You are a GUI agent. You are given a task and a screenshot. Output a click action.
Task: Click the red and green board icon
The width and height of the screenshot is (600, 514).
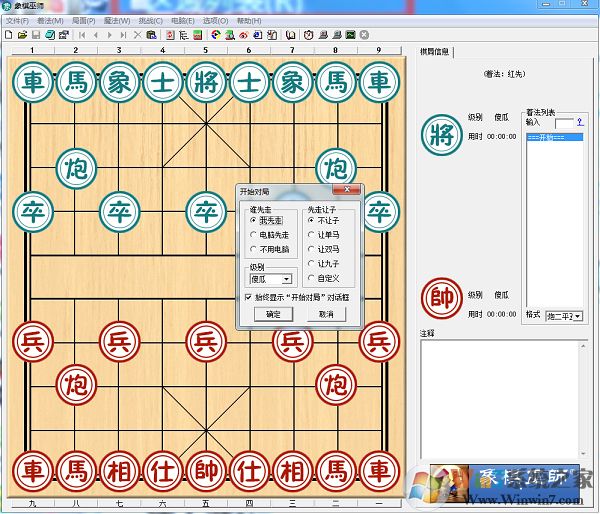pyautogui.click(x=197, y=35)
